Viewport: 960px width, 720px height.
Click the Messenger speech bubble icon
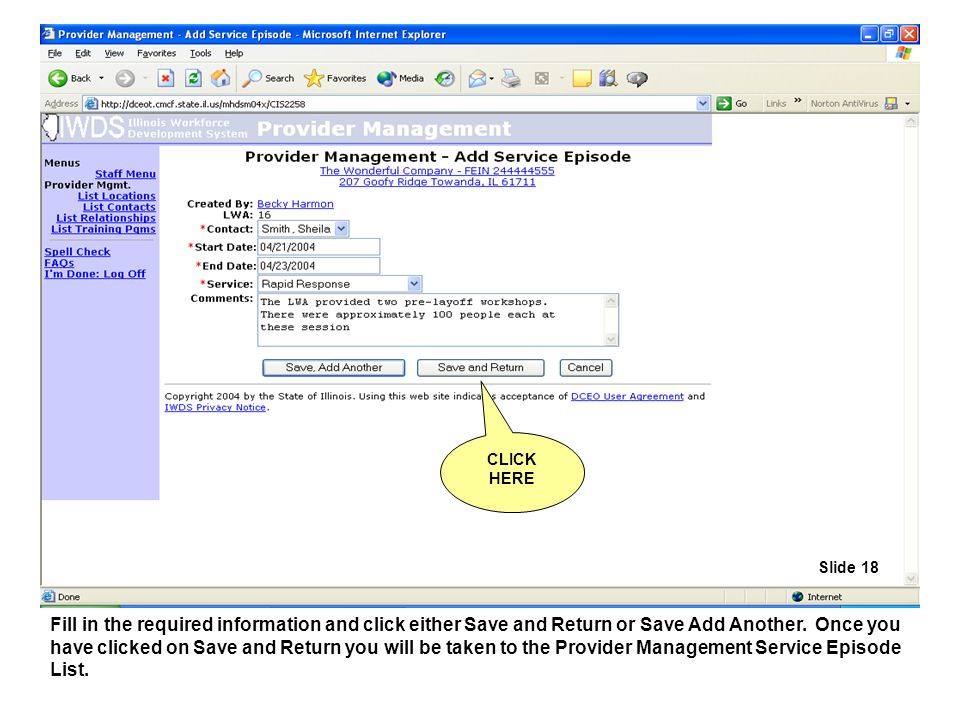[637, 78]
